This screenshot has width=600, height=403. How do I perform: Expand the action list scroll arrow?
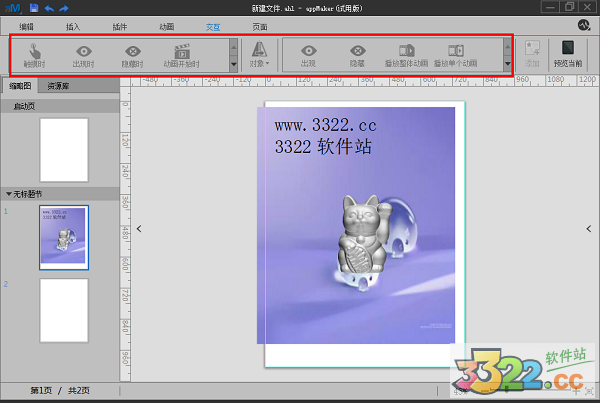click(508, 63)
